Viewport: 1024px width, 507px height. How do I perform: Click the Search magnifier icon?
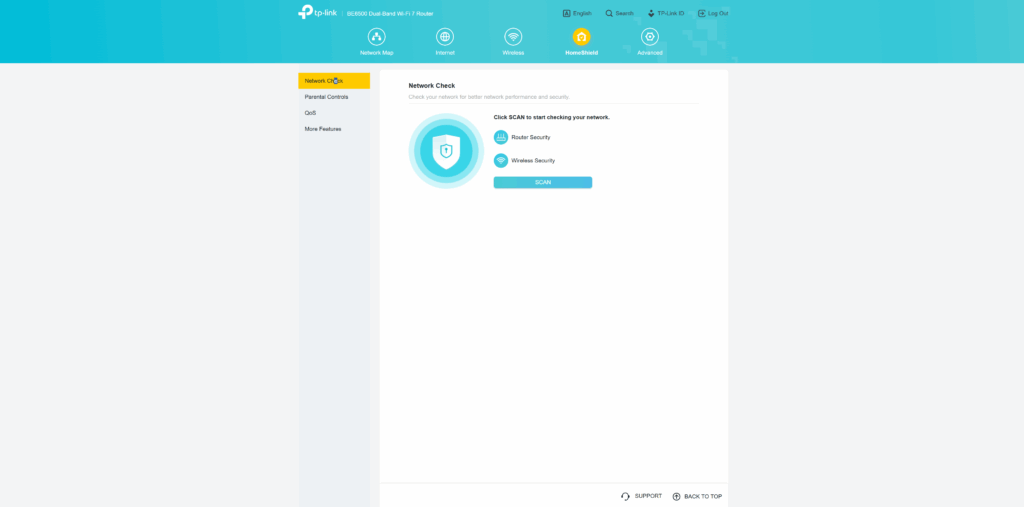click(609, 13)
